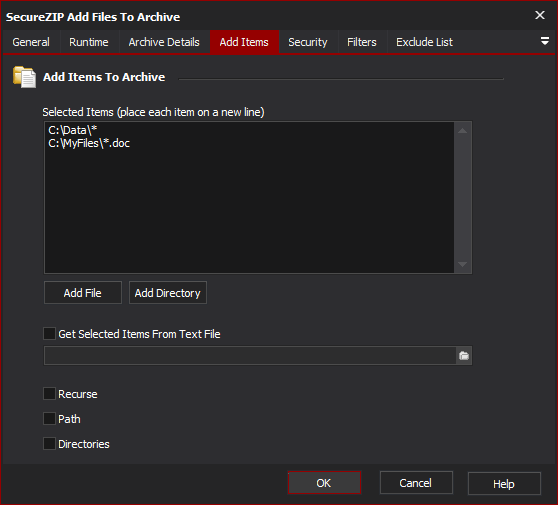Click the Add Directory button
The image size is (558, 505).
168,293
